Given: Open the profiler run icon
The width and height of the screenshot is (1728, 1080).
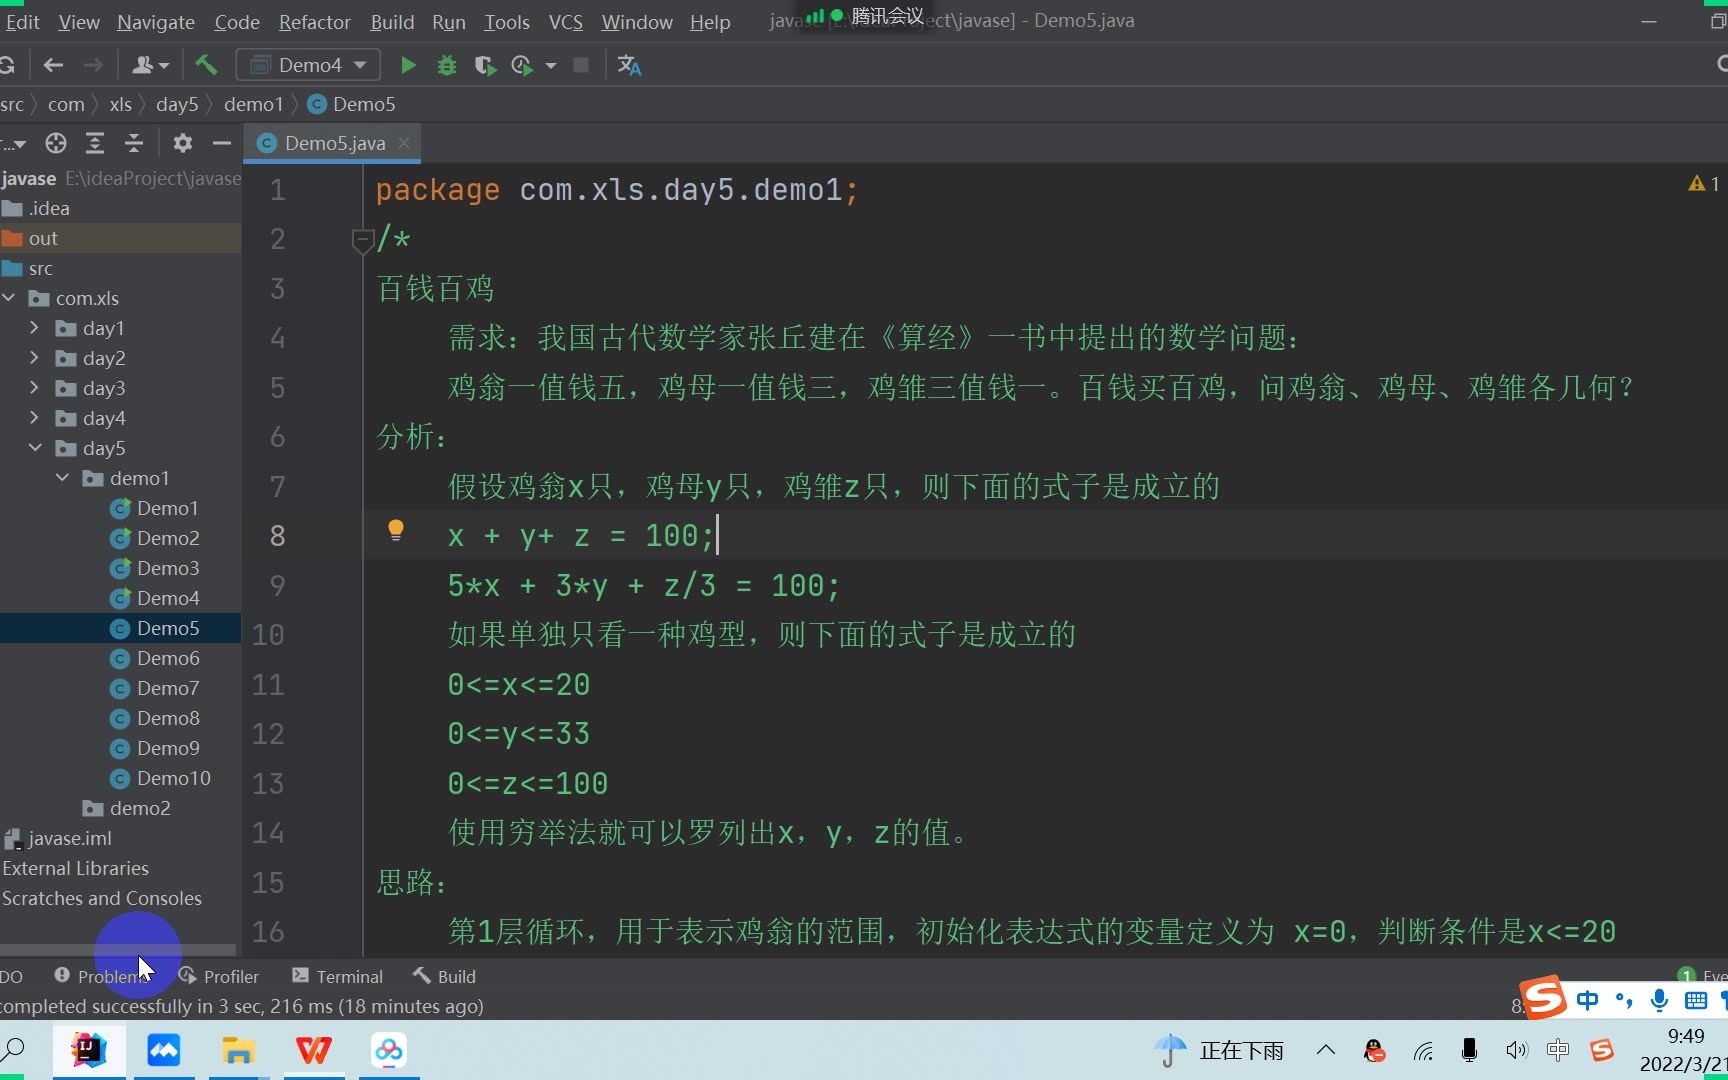Looking at the screenshot, I should [x=521, y=65].
